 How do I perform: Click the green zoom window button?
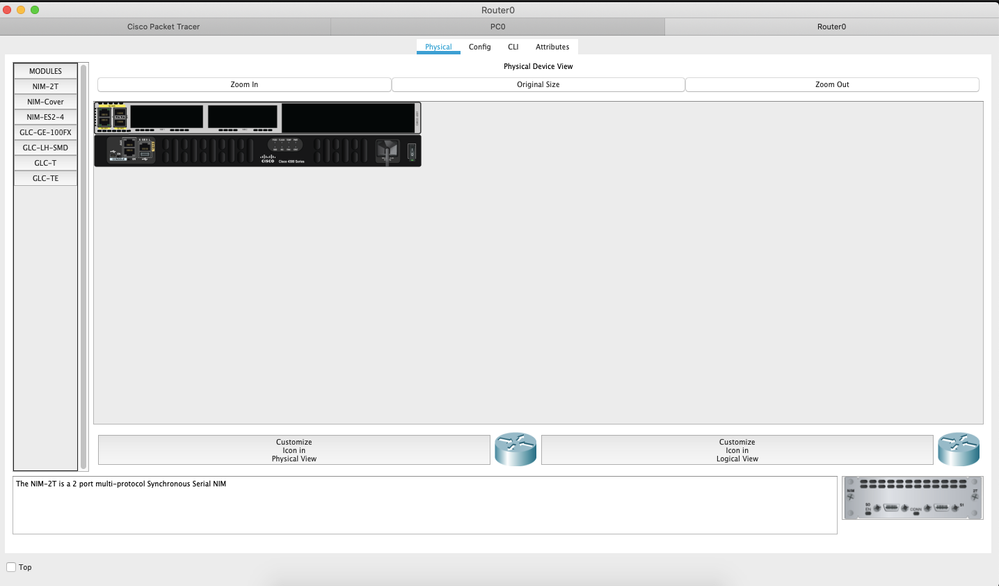(x=35, y=10)
